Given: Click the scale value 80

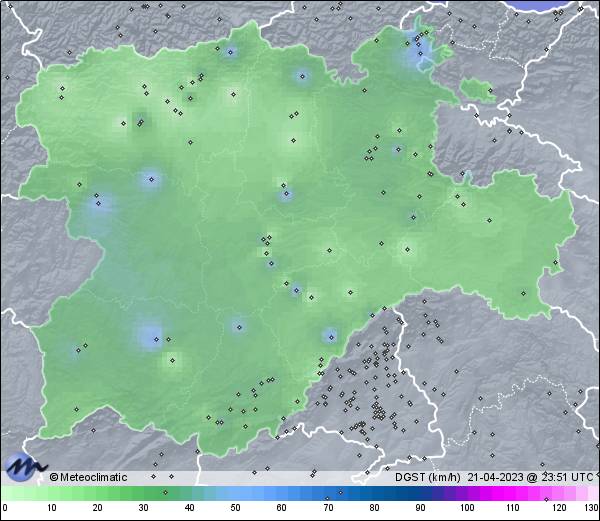Looking at the screenshot, I should click(374, 508).
